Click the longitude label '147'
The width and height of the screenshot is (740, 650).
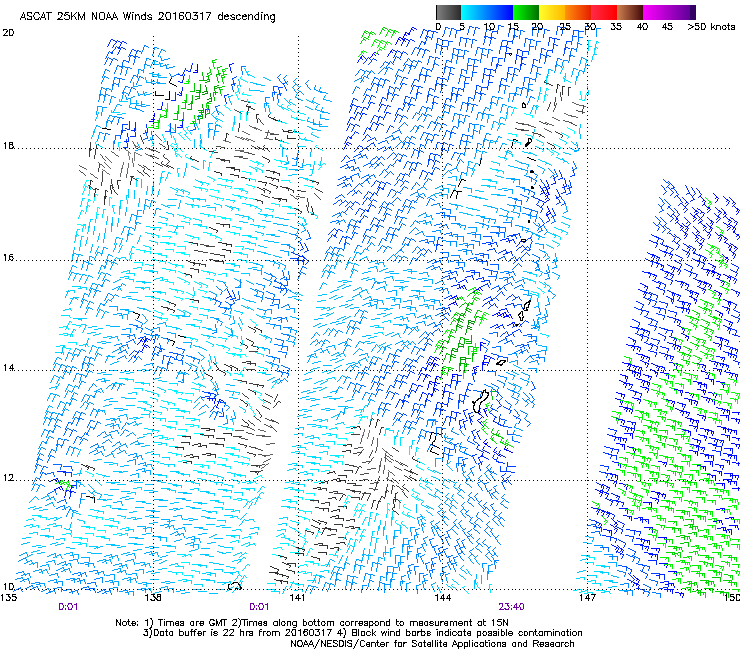(587, 597)
